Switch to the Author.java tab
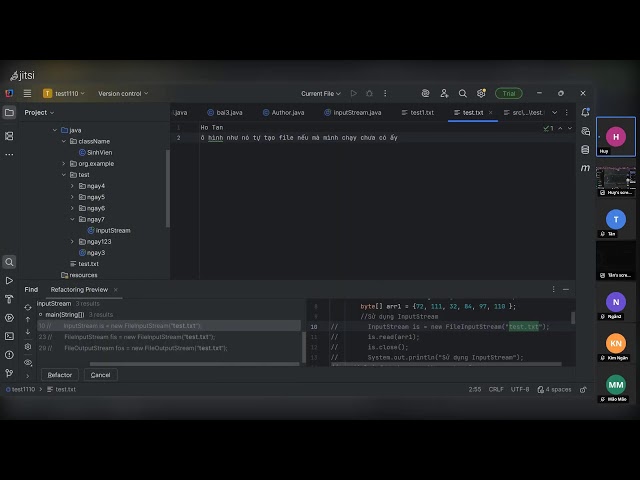This screenshot has width=640, height=480. (284, 113)
